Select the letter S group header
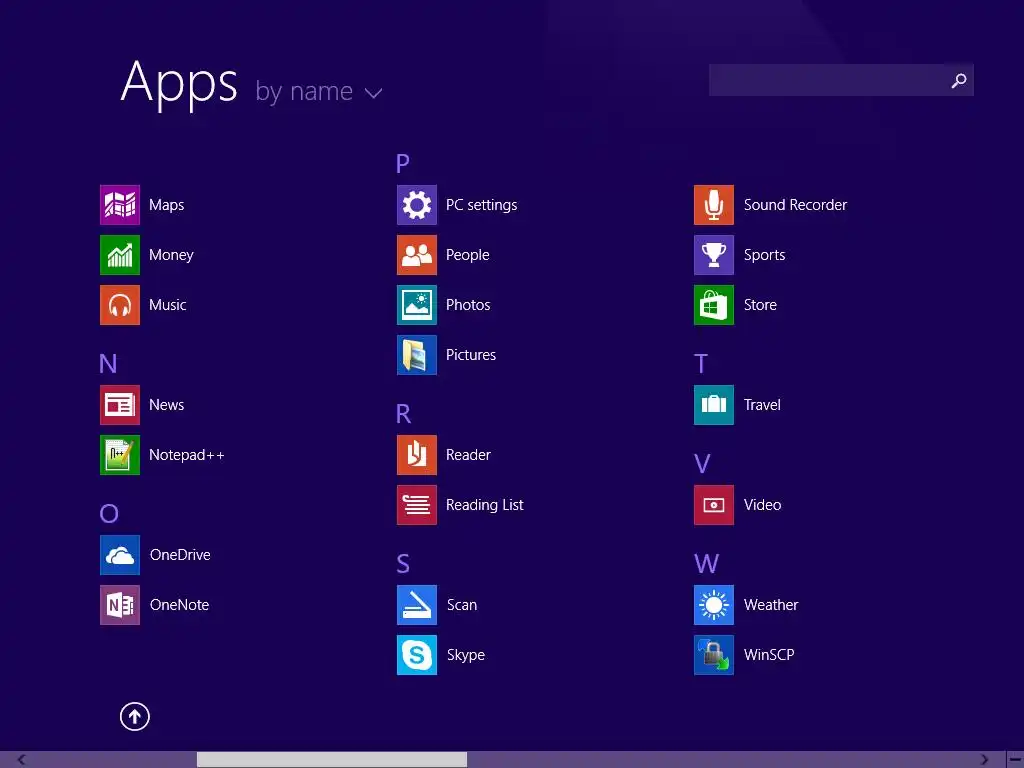The width and height of the screenshot is (1024, 768). point(403,564)
